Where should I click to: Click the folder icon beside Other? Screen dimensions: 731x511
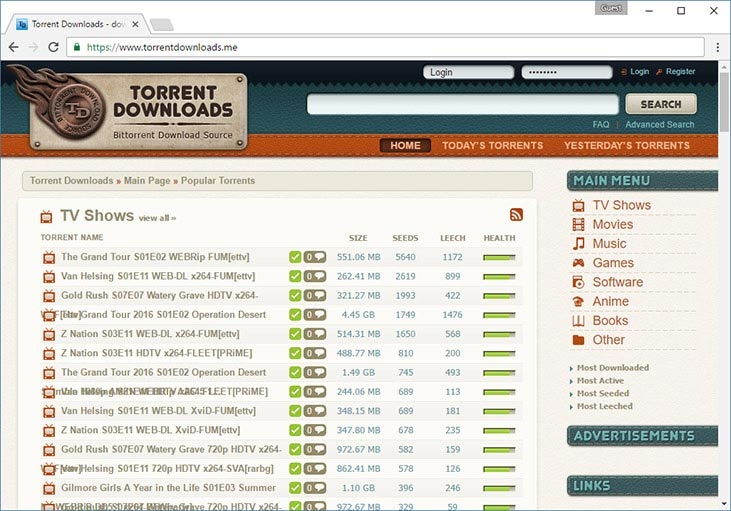tap(579, 340)
